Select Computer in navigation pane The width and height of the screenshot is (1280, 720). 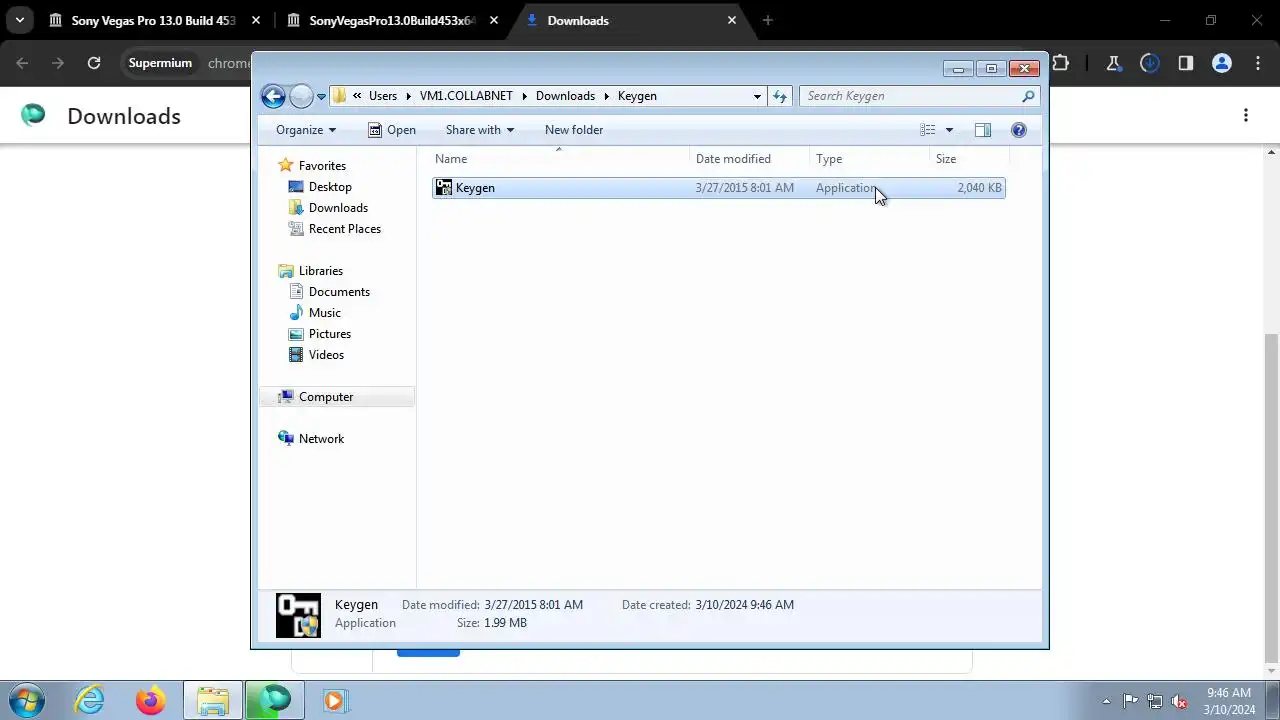[337, 397]
